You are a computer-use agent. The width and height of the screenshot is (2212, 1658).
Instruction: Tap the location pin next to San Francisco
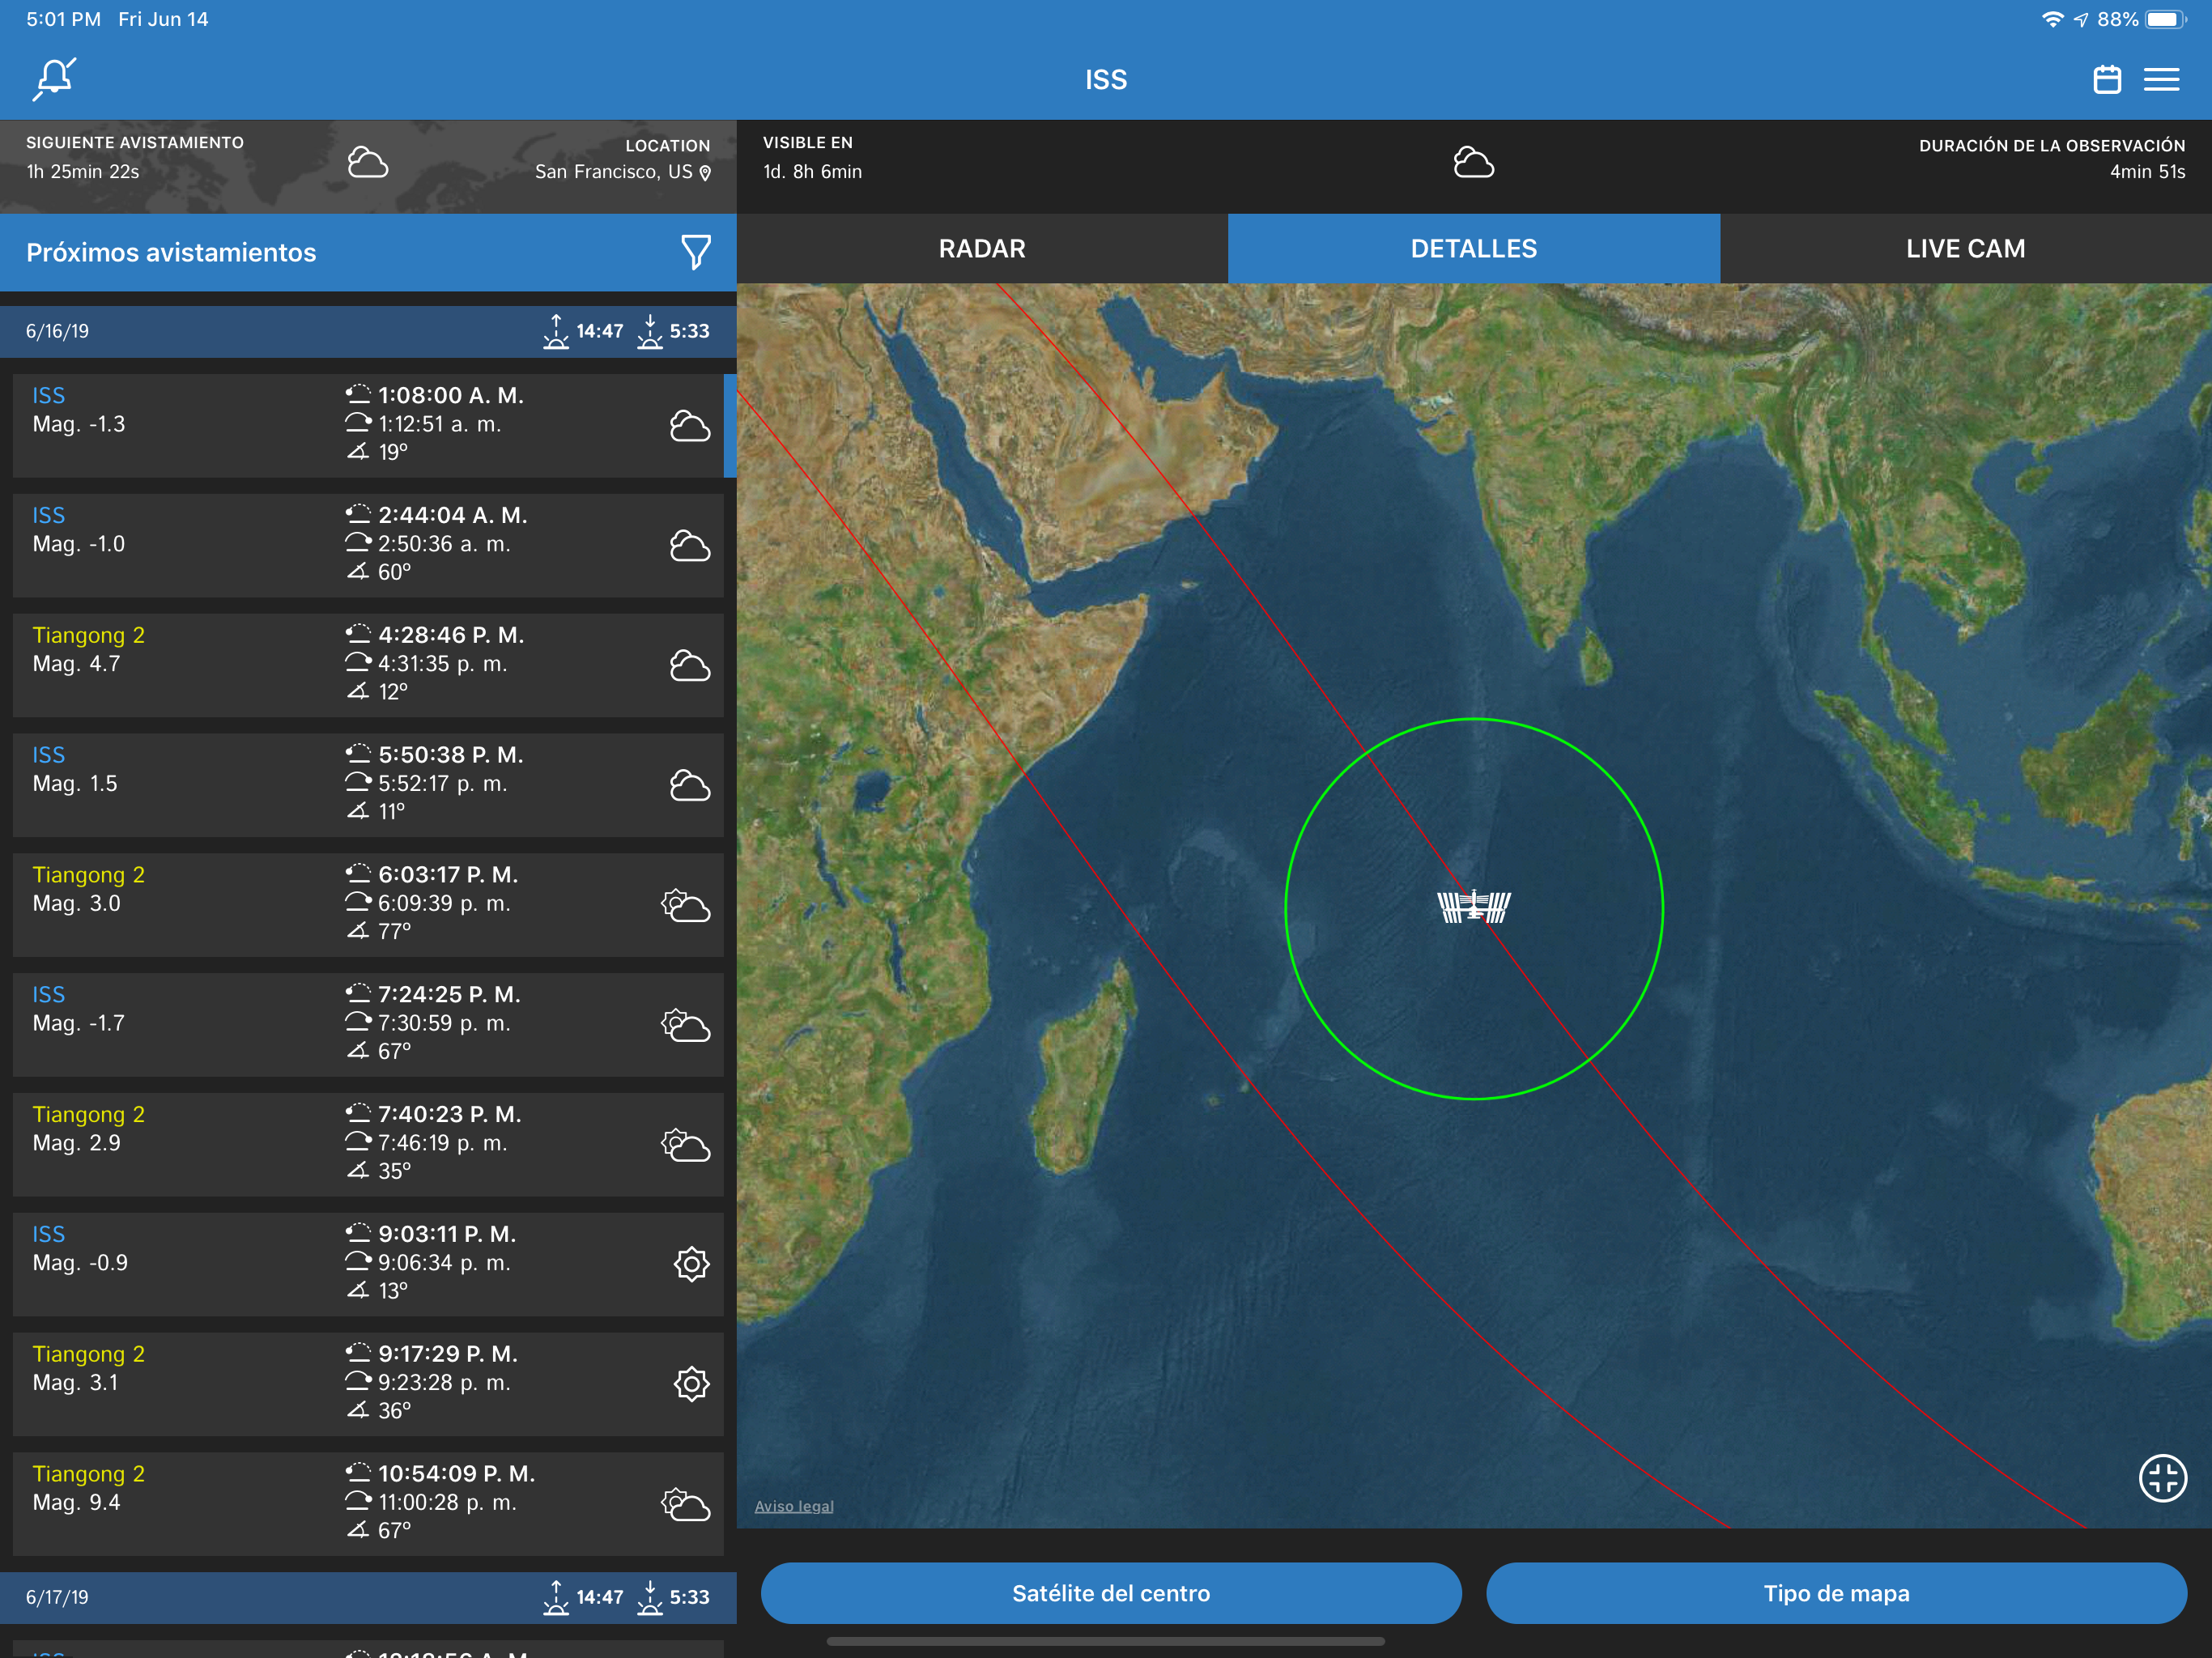706,173
